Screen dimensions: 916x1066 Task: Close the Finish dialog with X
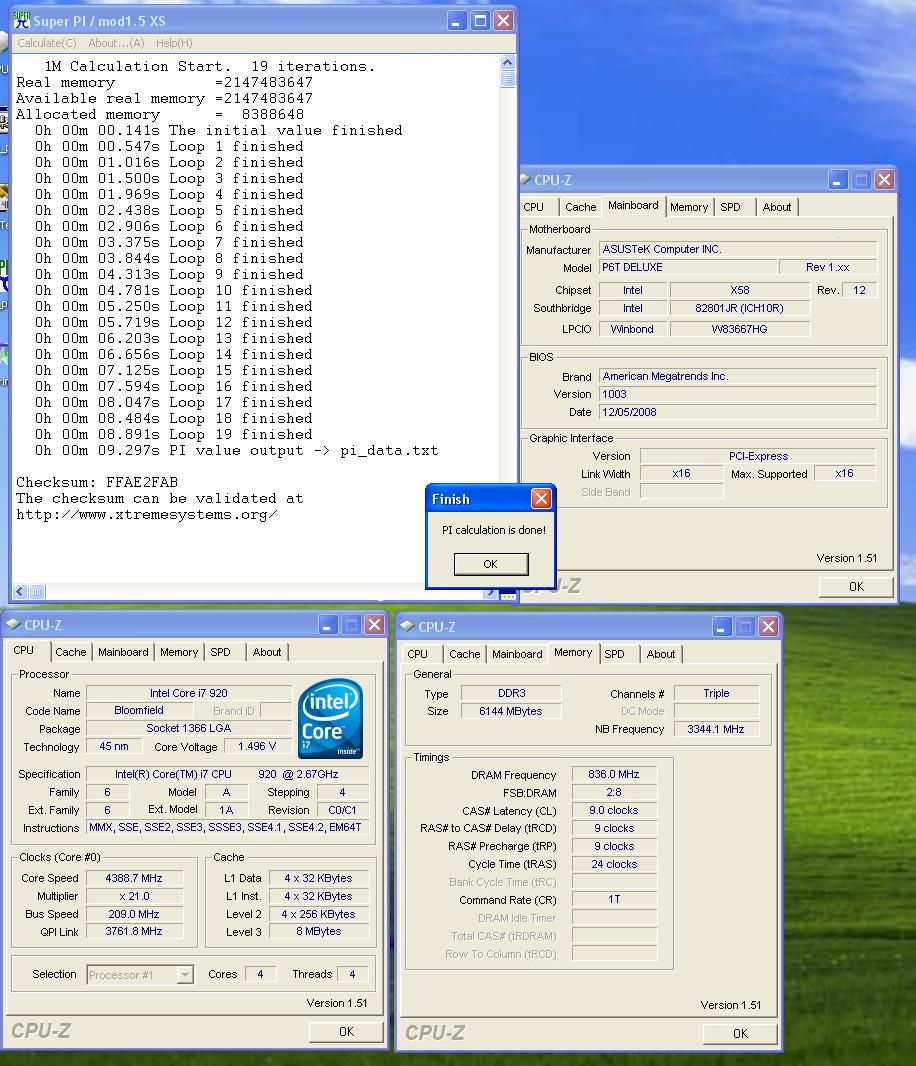click(541, 499)
